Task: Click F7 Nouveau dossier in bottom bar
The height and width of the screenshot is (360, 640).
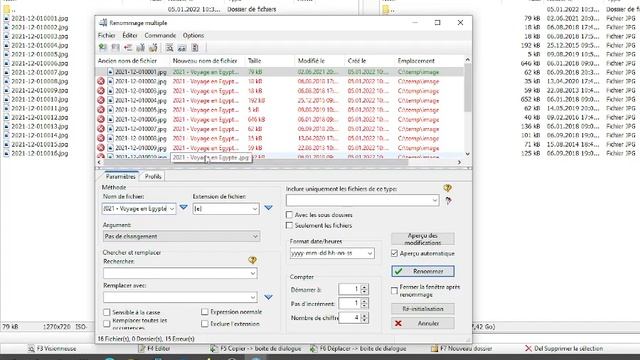Action: click(x=462, y=349)
